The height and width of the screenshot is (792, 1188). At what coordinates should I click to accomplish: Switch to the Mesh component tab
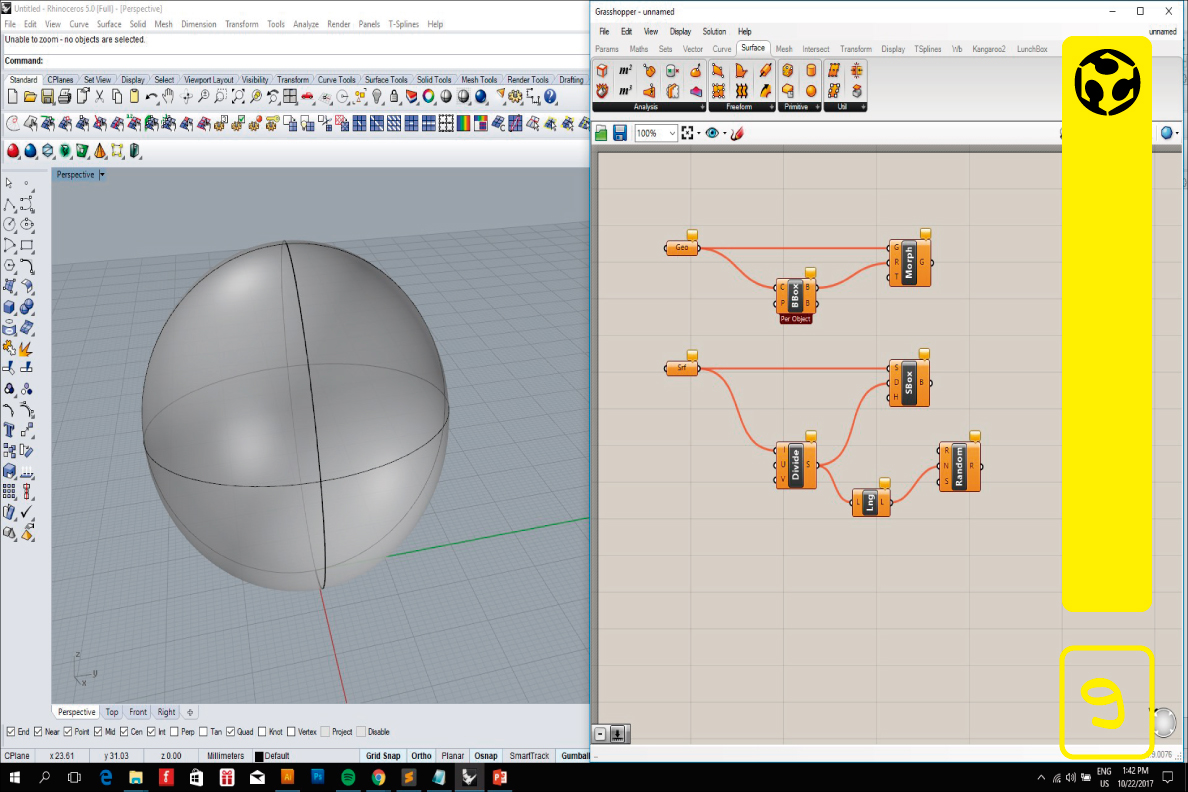(784, 49)
